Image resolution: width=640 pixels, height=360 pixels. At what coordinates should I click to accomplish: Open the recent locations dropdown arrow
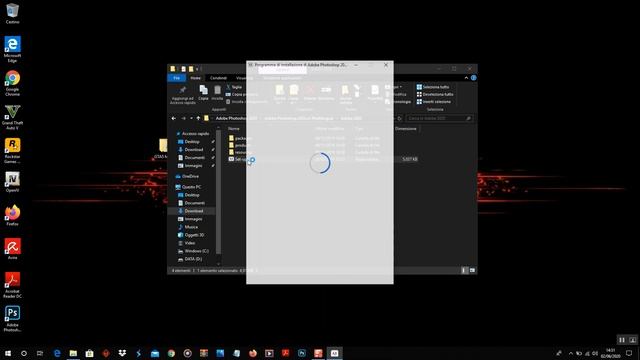(x=191, y=118)
